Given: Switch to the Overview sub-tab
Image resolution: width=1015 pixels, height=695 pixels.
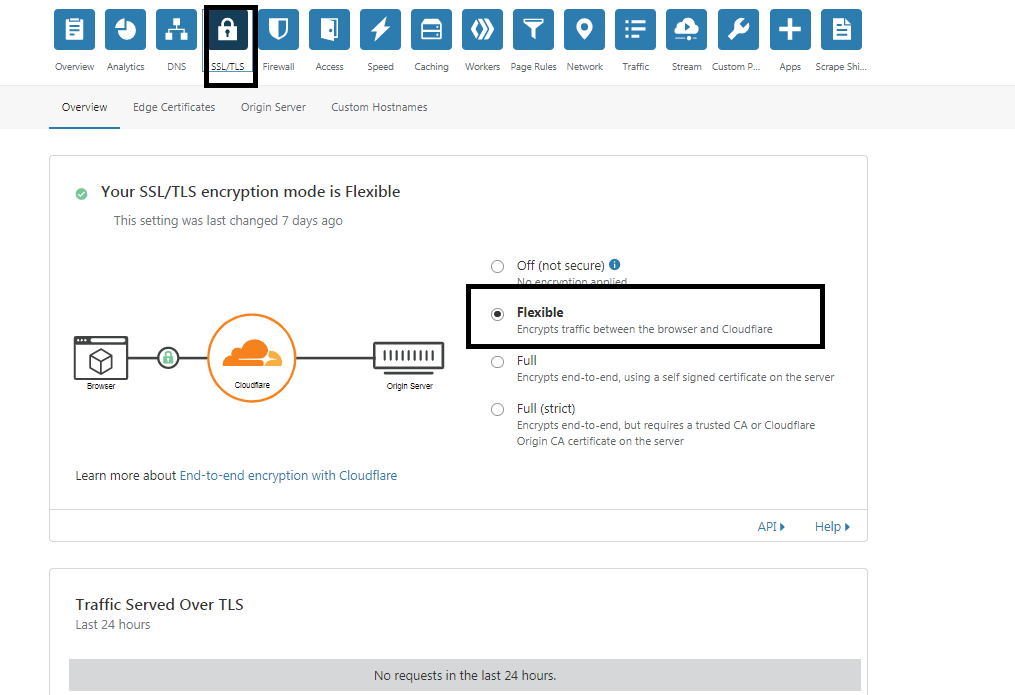Looking at the screenshot, I should 84,107.
